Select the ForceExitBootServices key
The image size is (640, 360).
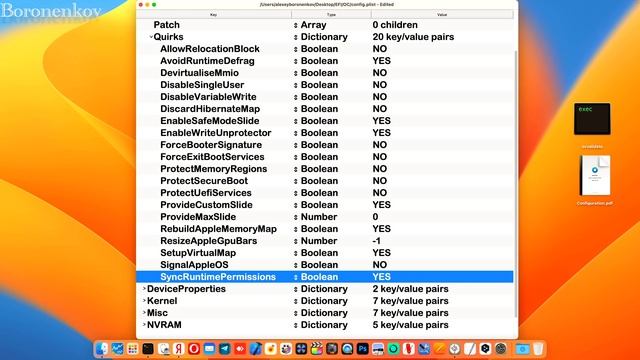point(212,157)
